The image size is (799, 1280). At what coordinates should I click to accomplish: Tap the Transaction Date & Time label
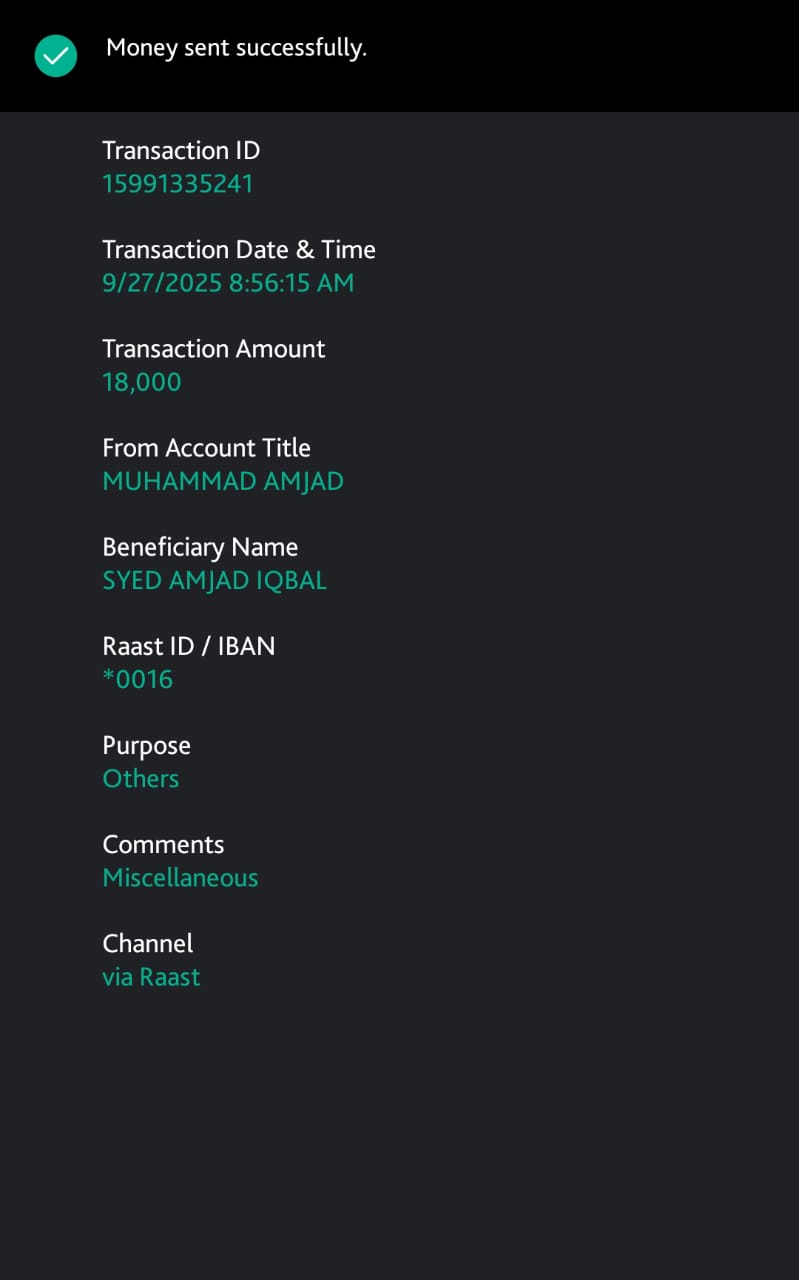click(x=239, y=250)
